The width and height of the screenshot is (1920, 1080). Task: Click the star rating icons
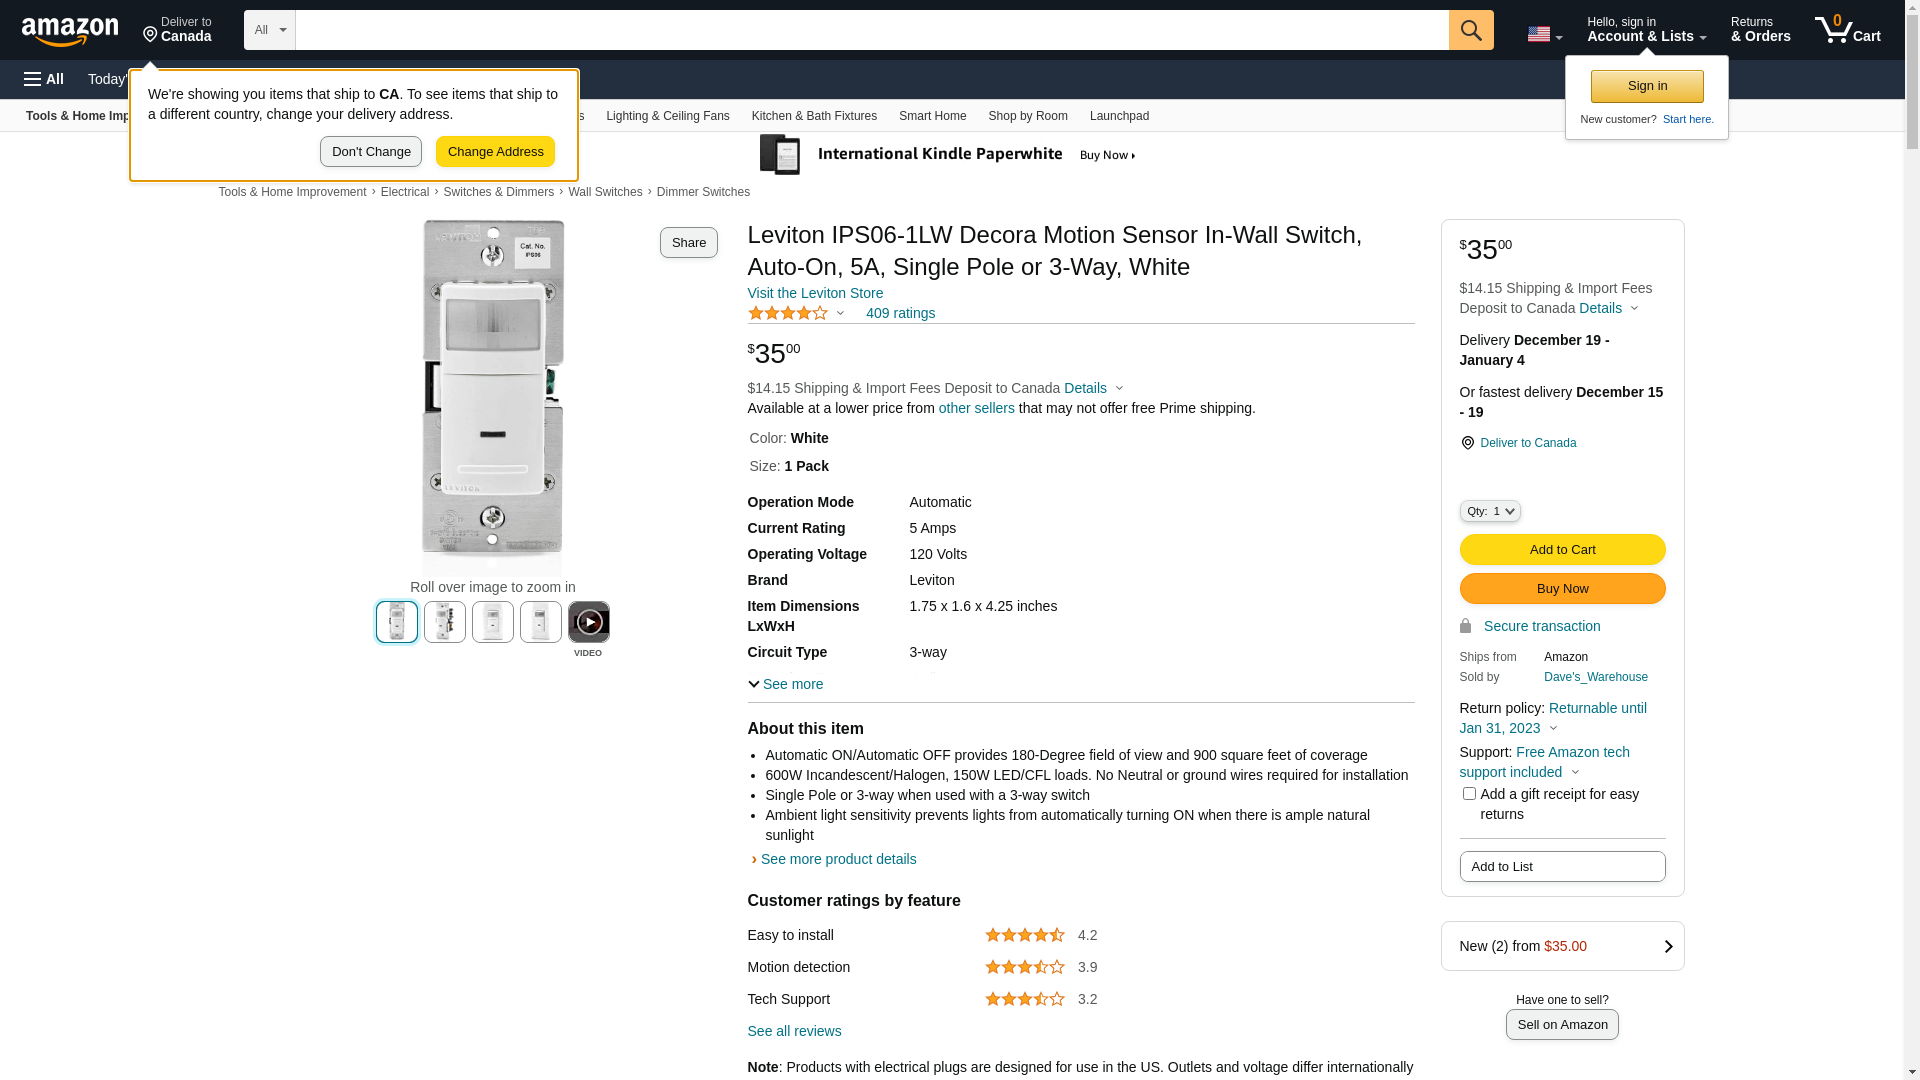[788, 313]
